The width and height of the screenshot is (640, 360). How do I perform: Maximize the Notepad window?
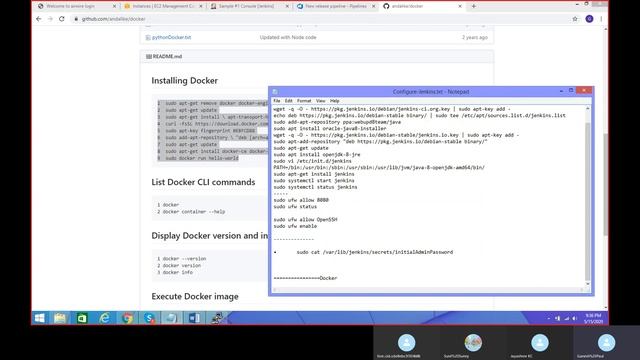tap(571, 91)
